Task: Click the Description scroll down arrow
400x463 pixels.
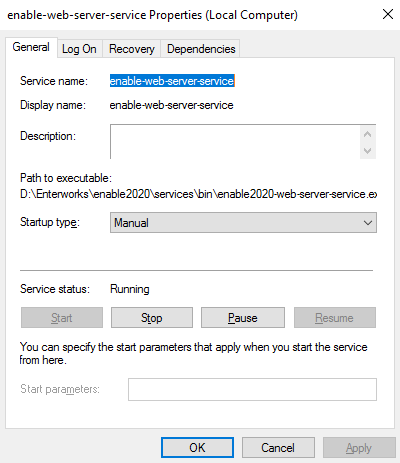Action: [368, 151]
